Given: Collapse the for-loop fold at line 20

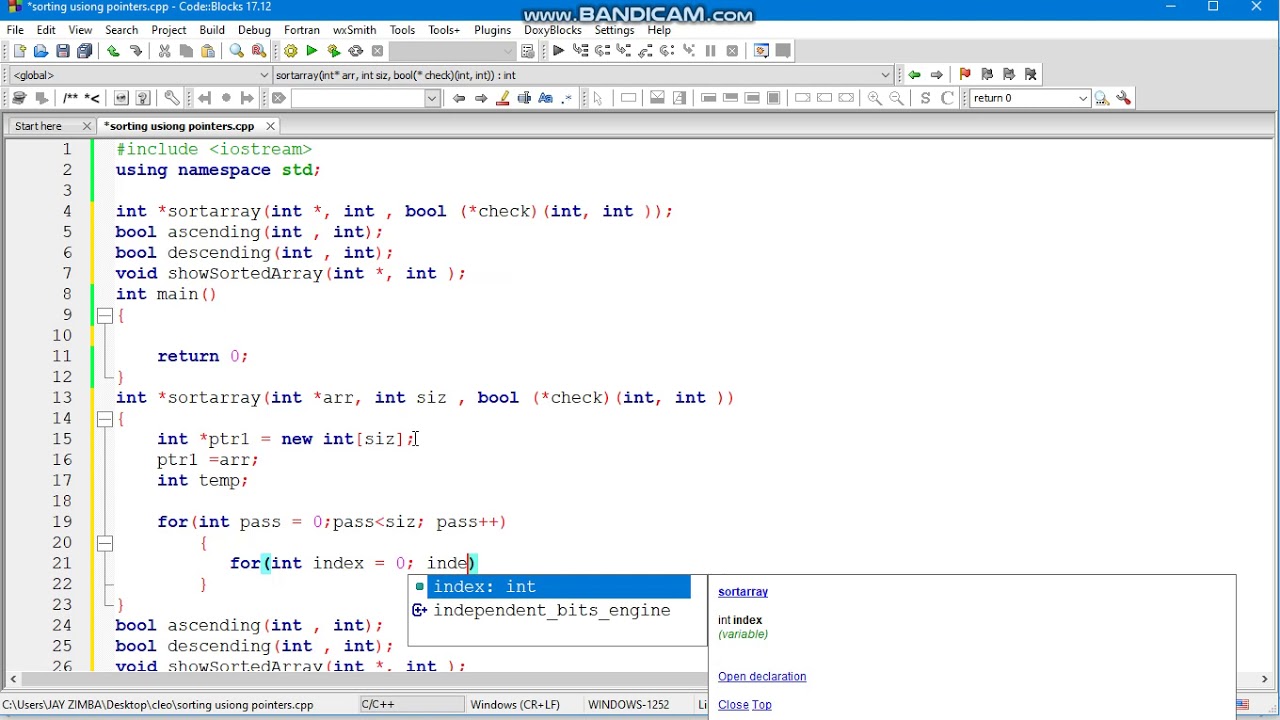Looking at the screenshot, I should 104,543.
